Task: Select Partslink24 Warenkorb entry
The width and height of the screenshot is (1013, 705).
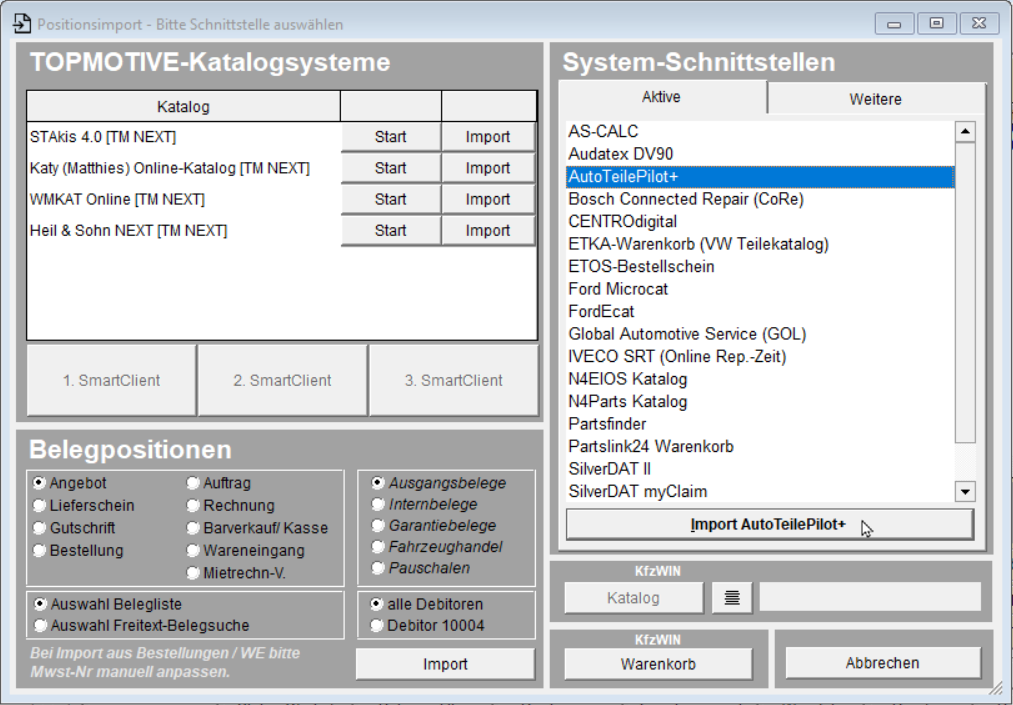Action: coord(760,447)
